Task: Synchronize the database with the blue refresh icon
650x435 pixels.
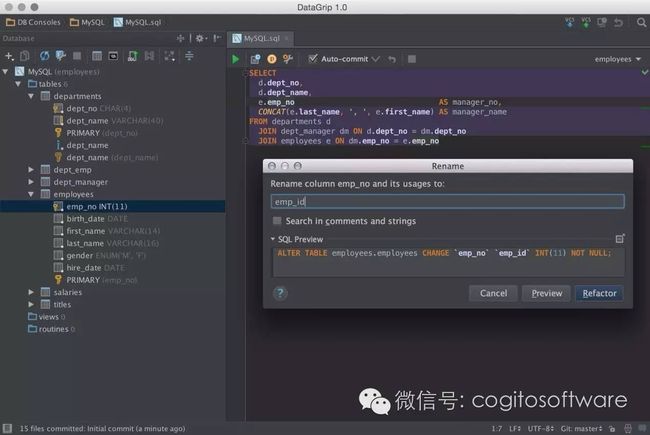Action: (x=44, y=56)
